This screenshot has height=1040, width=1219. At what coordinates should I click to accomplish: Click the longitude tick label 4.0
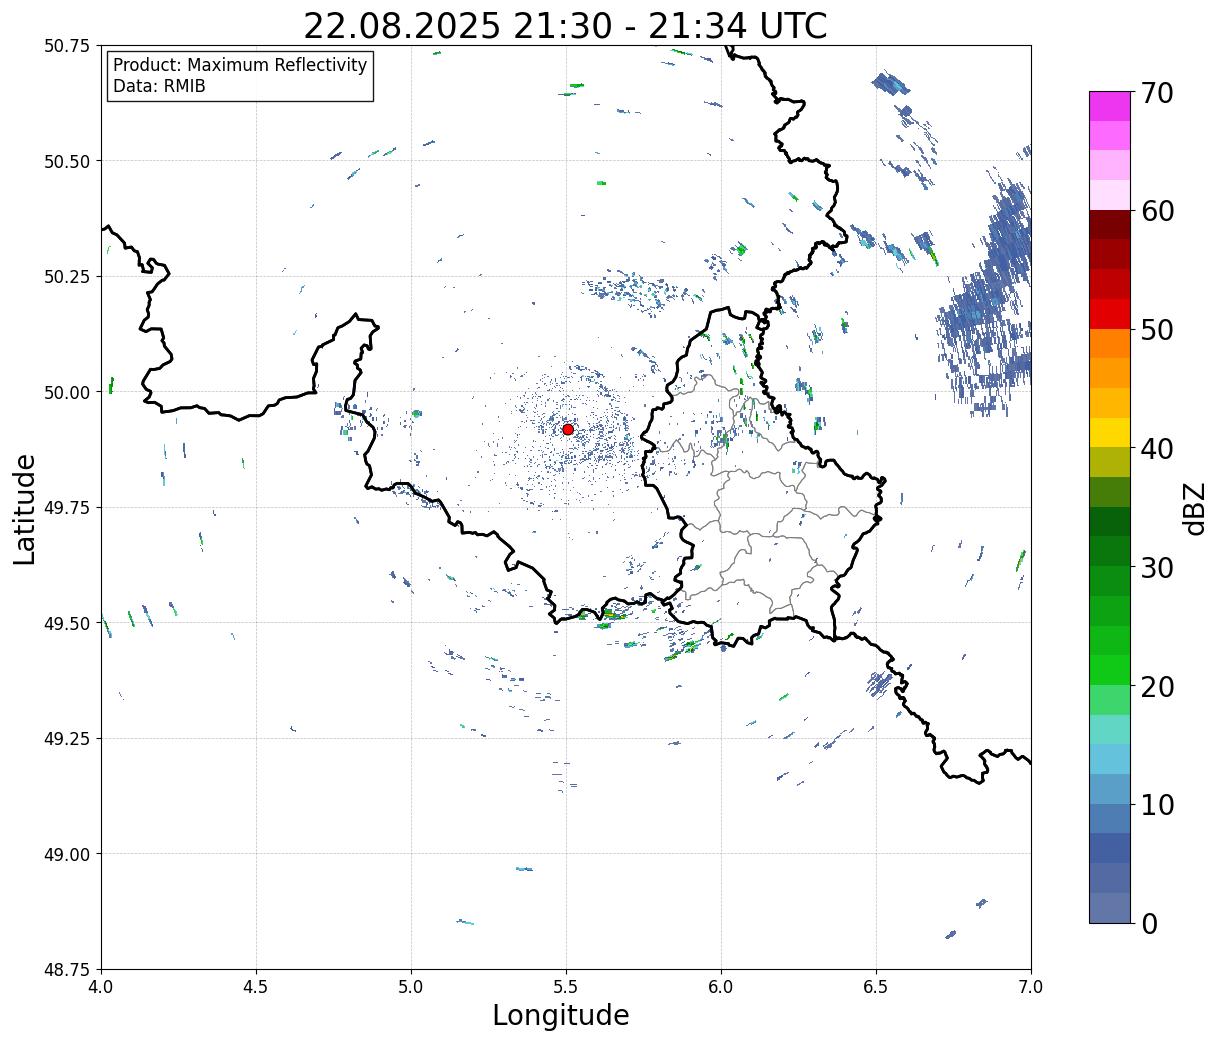pyautogui.click(x=101, y=986)
